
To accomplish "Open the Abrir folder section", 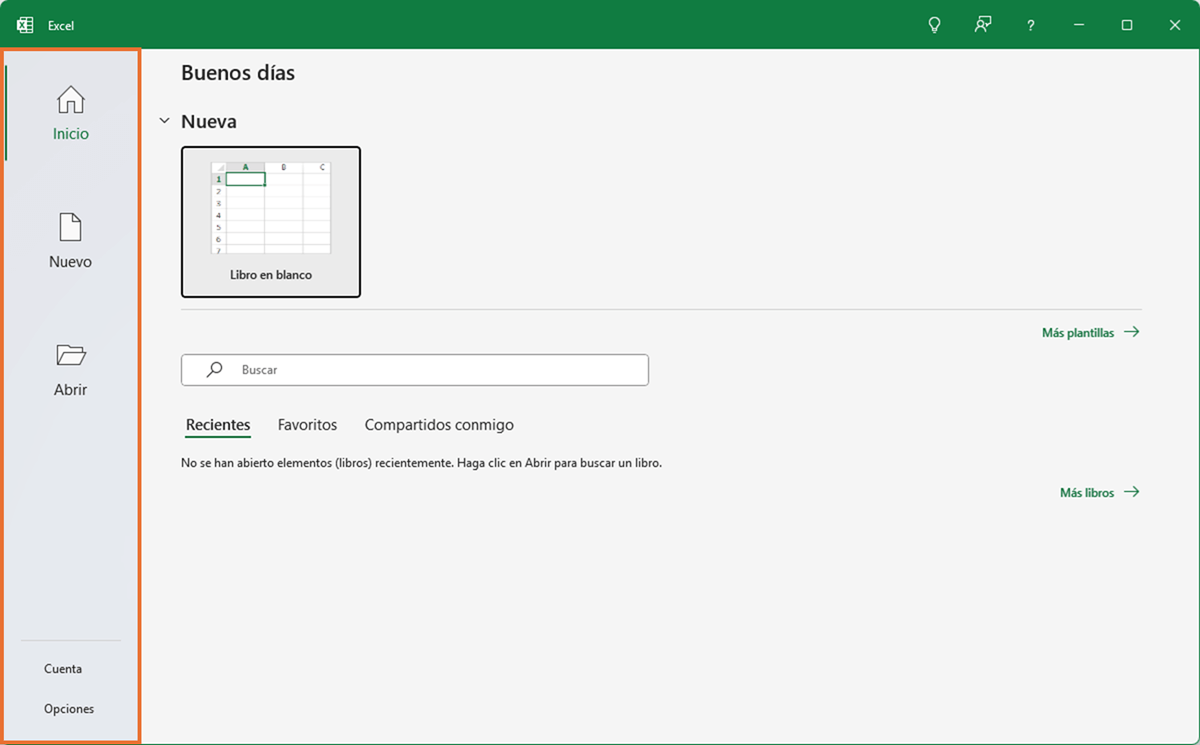I will click(71, 369).
